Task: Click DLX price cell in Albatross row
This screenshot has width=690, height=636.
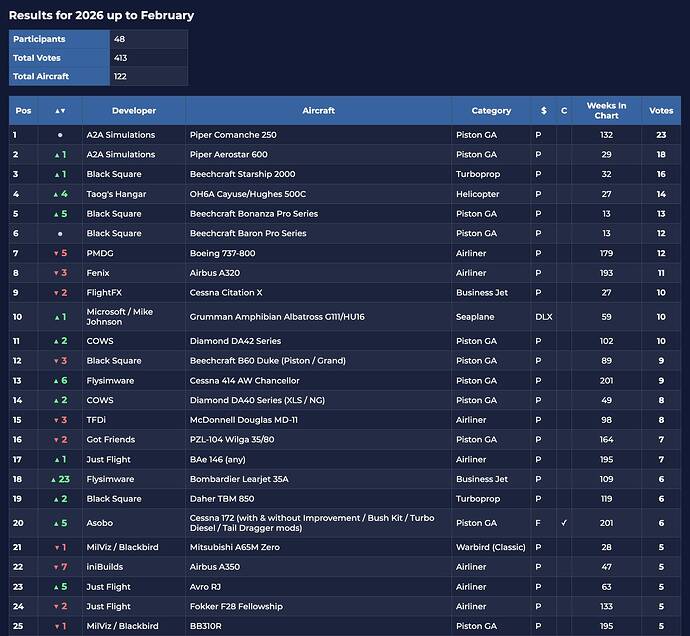Action: pyautogui.click(x=543, y=317)
